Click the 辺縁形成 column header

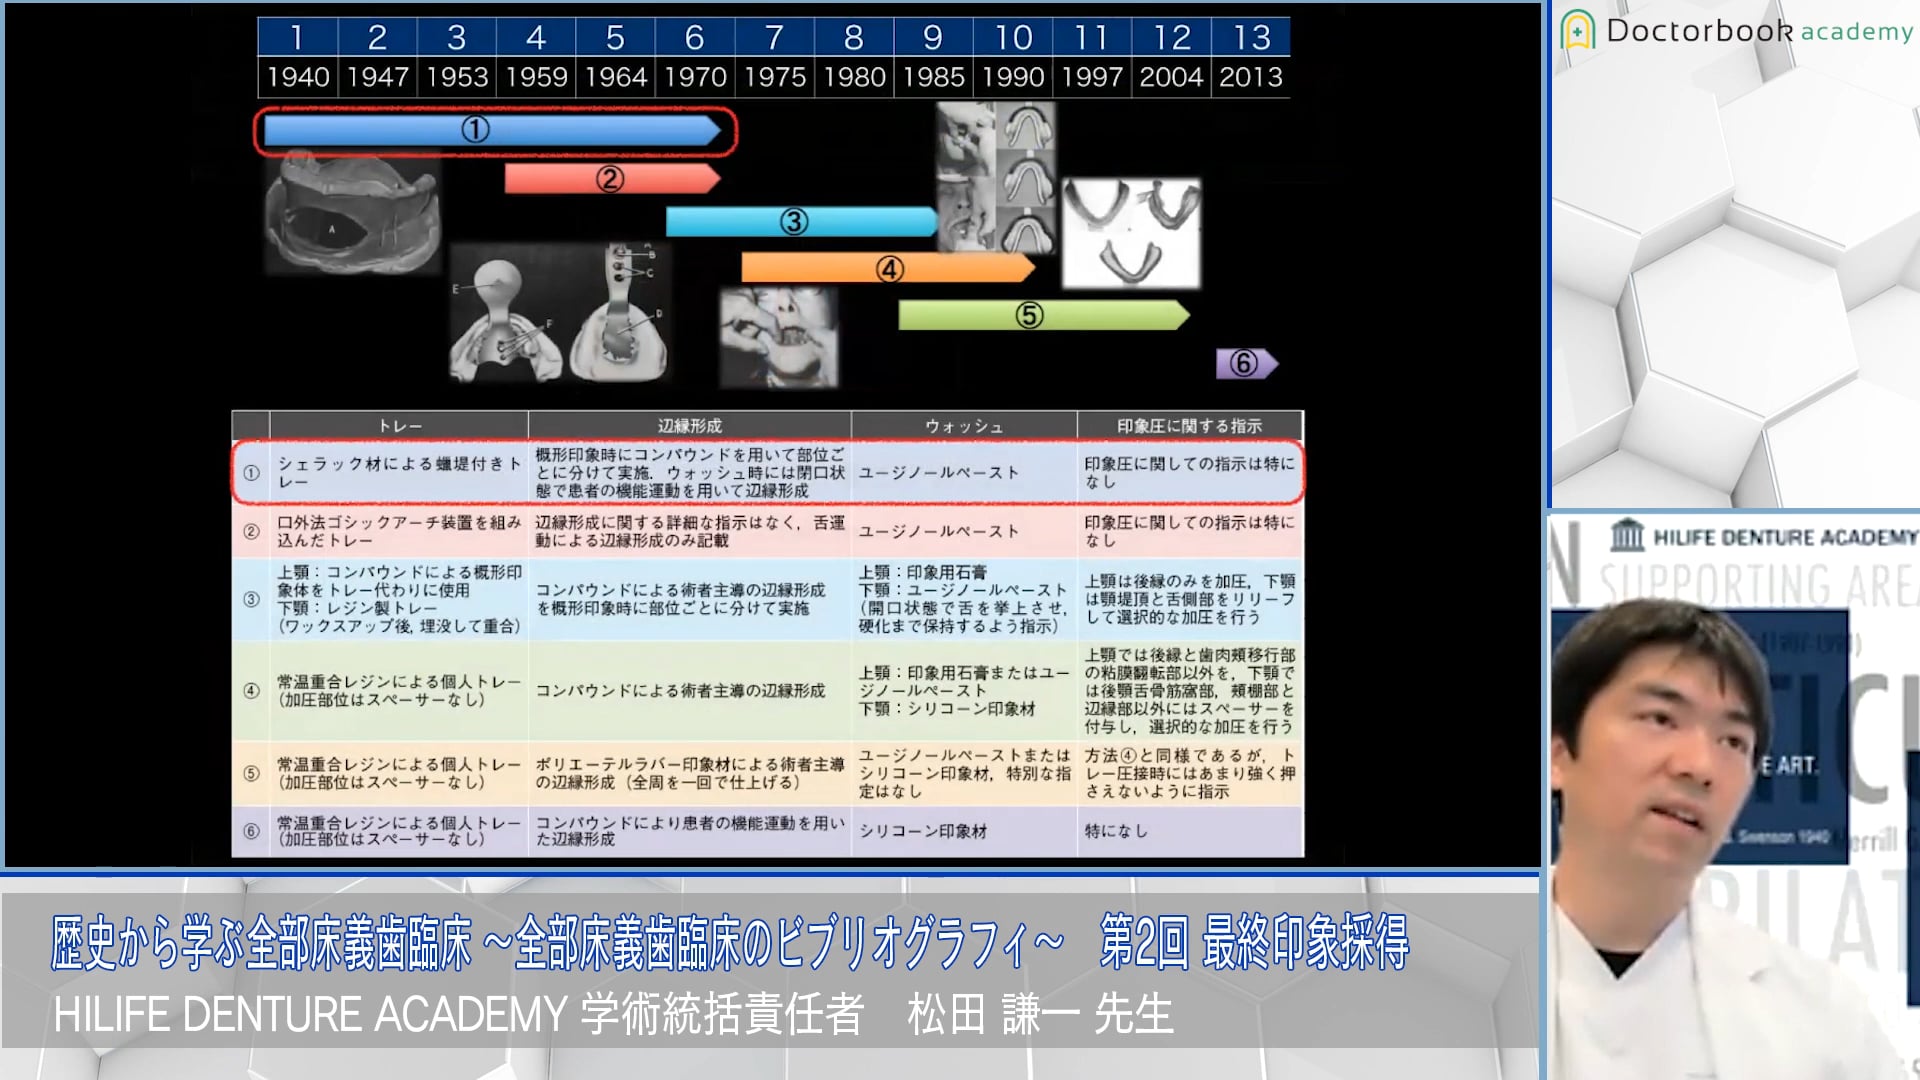689,426
